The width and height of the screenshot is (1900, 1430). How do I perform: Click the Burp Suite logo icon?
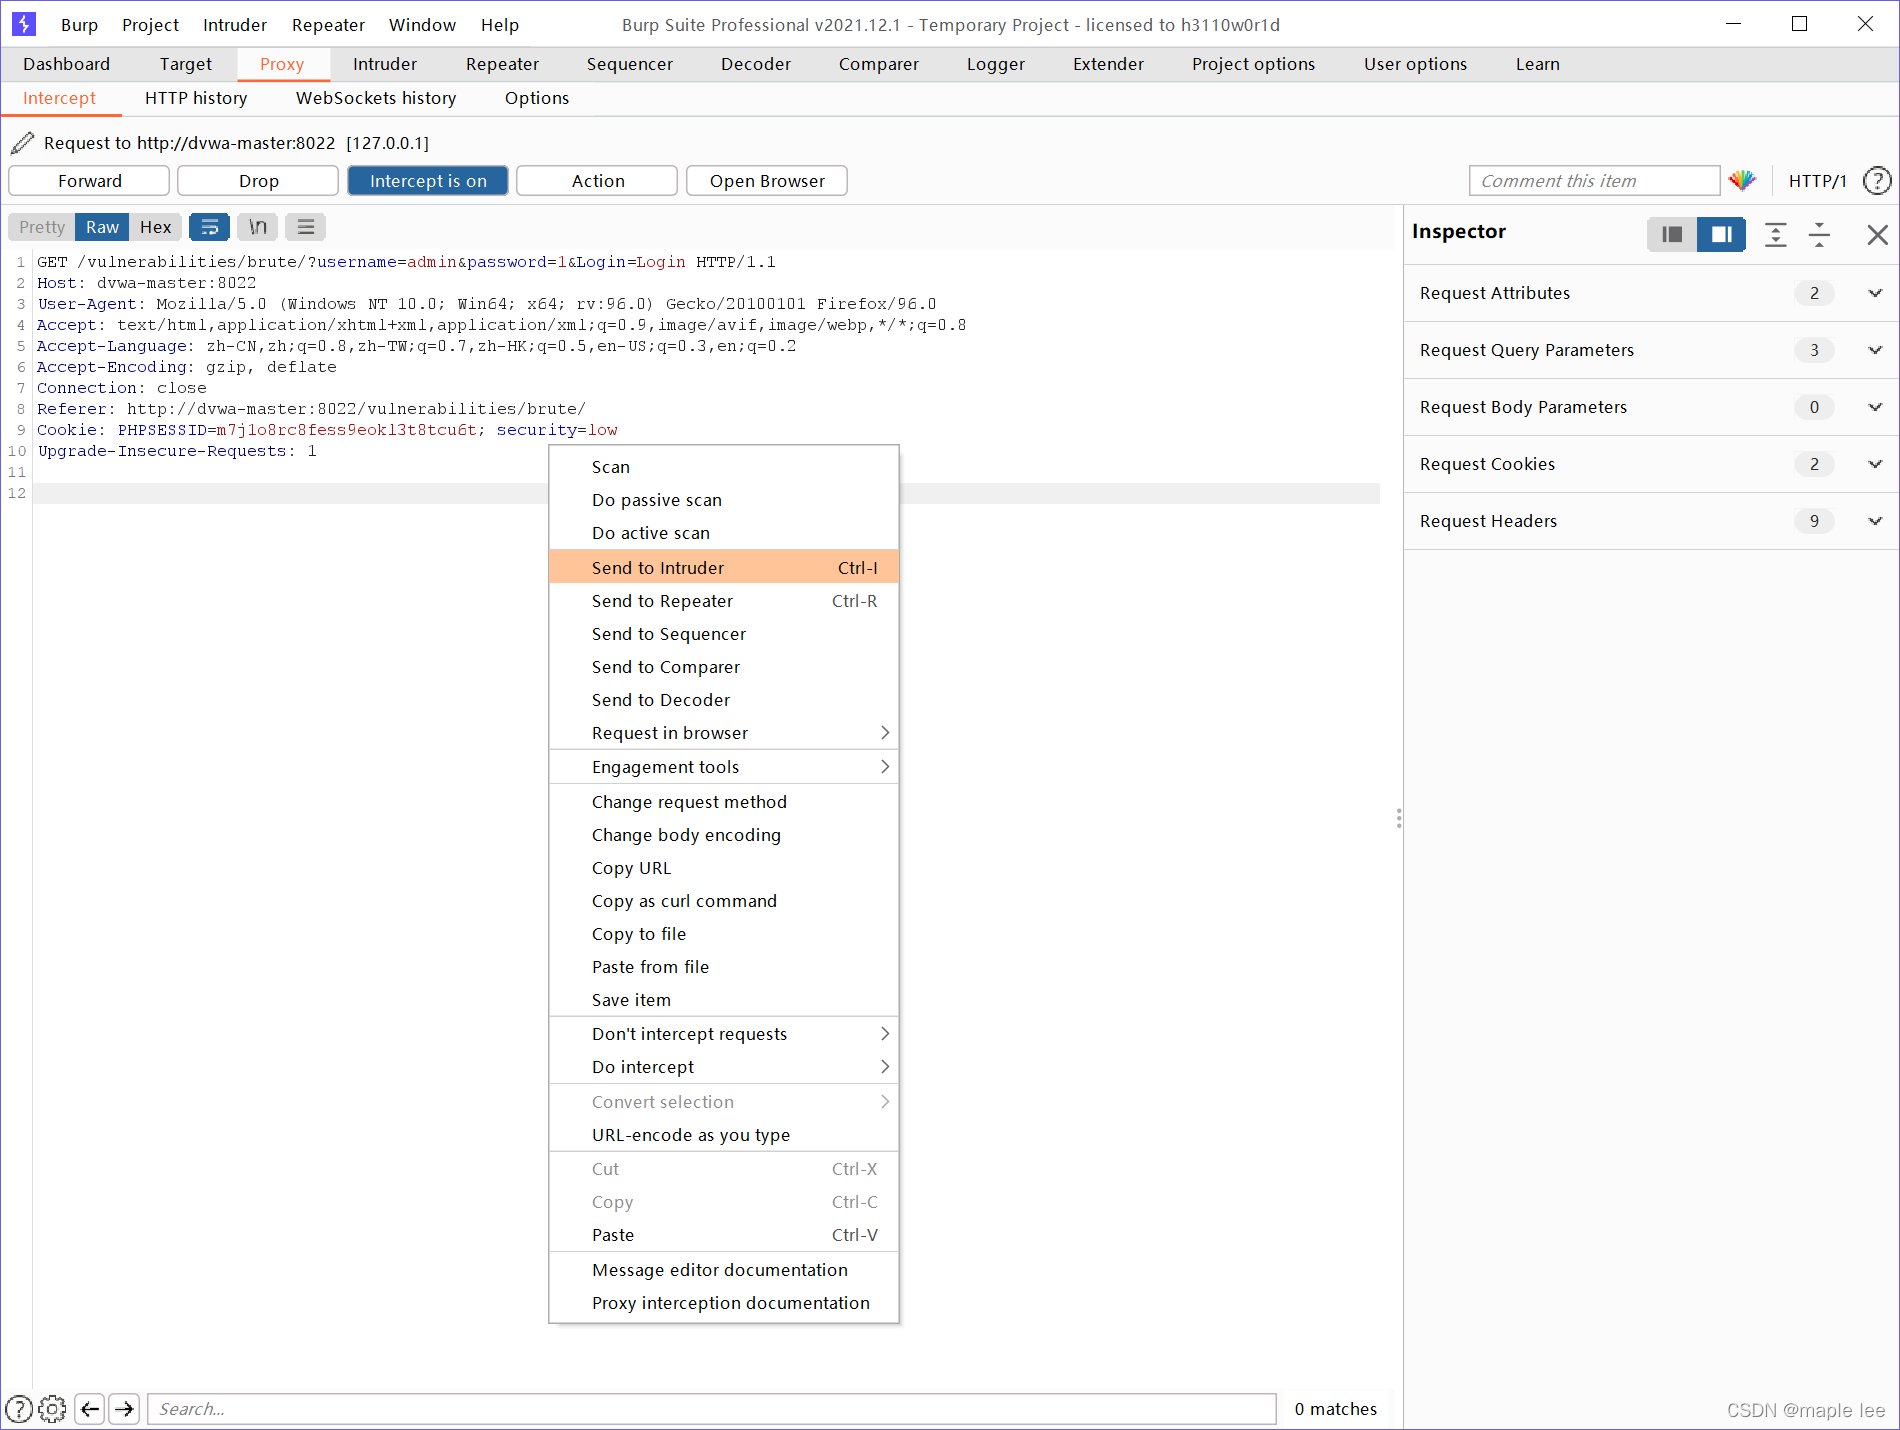tap(23, 23)
